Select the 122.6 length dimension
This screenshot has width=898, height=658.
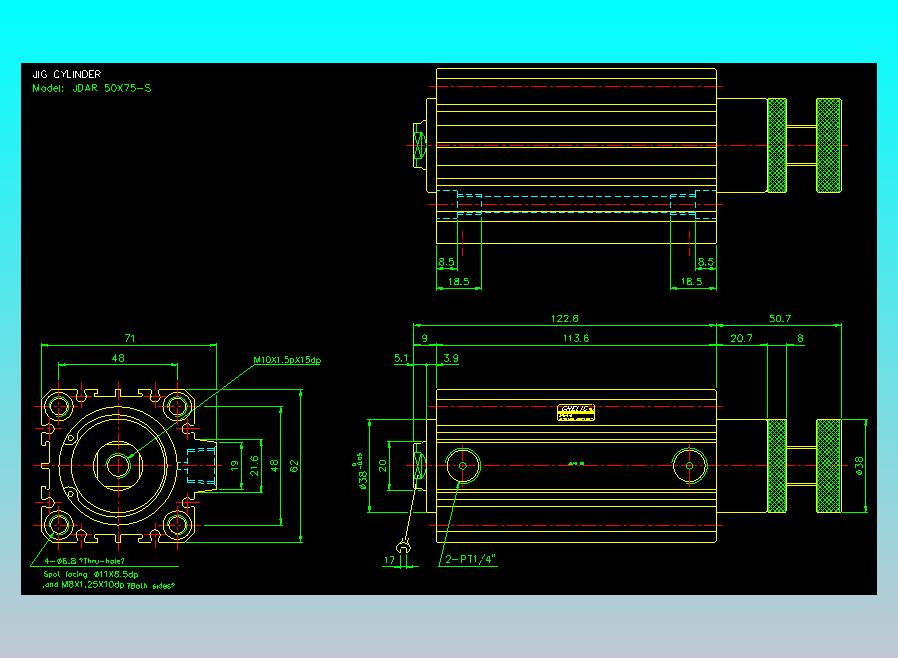pyautogui.click(x=565, y=318)
